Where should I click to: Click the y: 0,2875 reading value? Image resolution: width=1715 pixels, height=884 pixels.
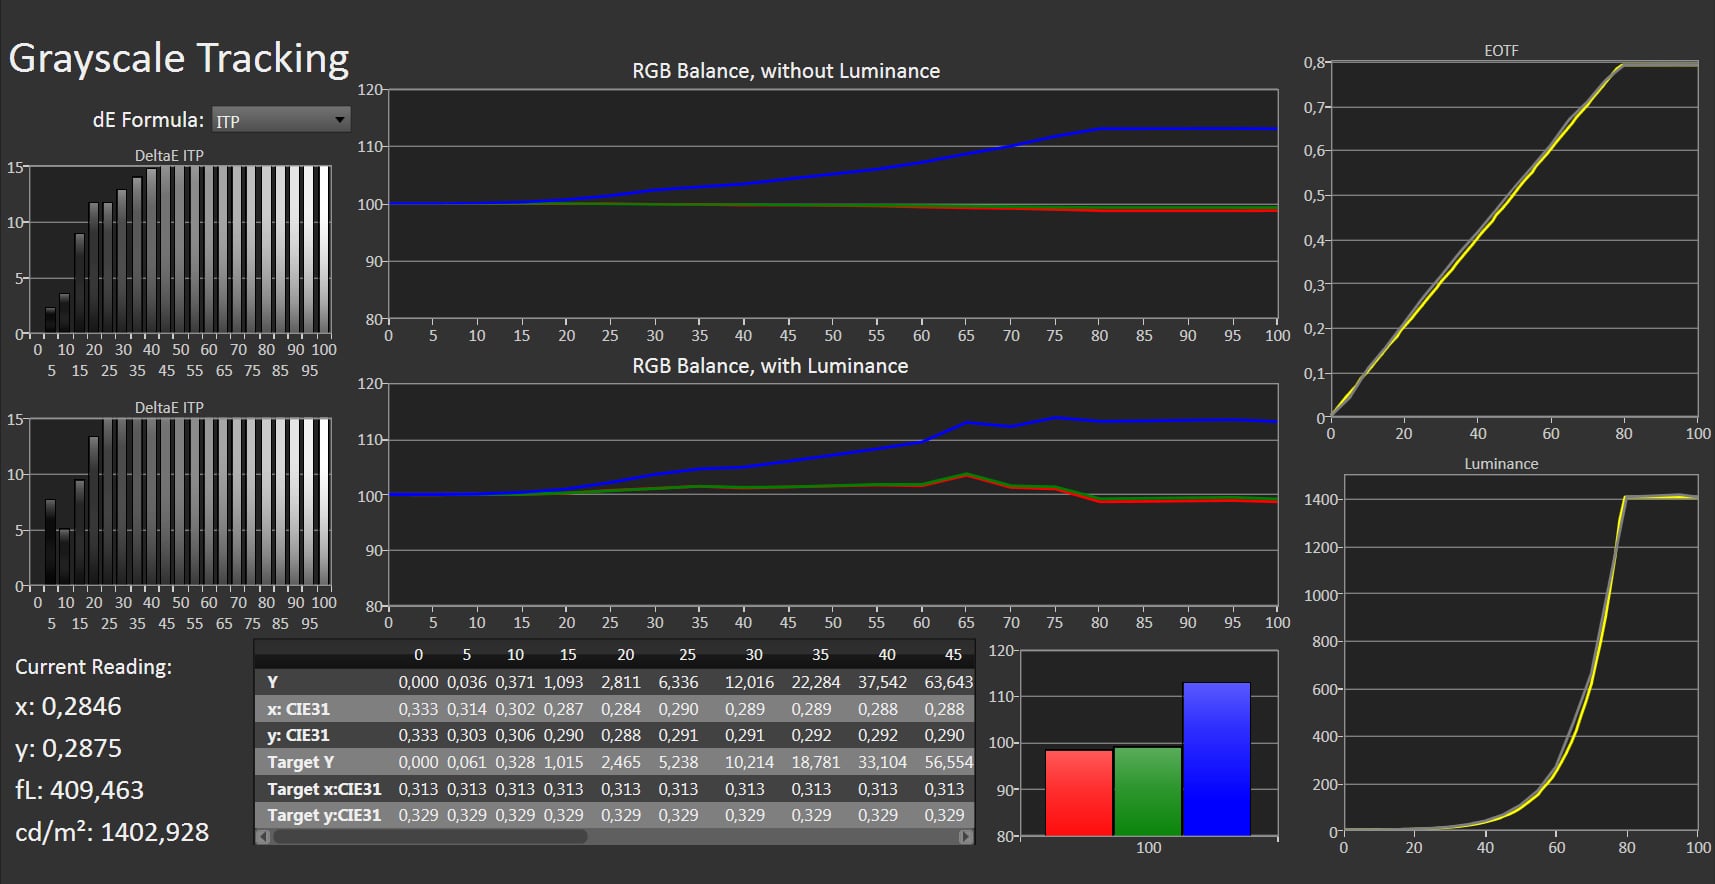point(68,749)
